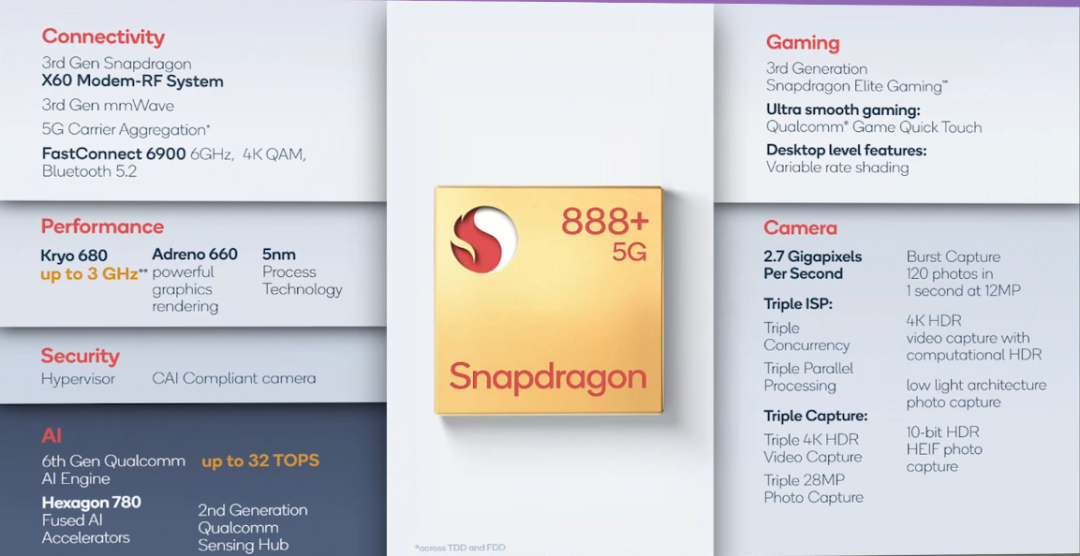Open the Gaming section heading
1080x556 pixels.
(802, 43)
